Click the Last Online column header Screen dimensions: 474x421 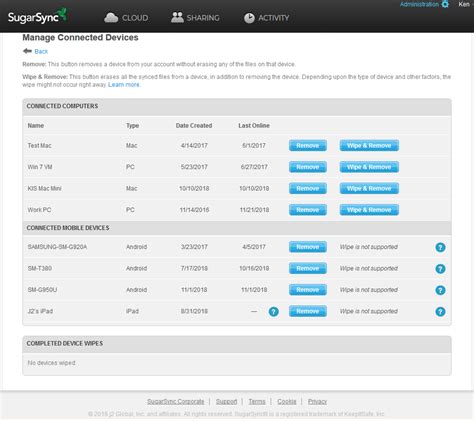(254, 126)
